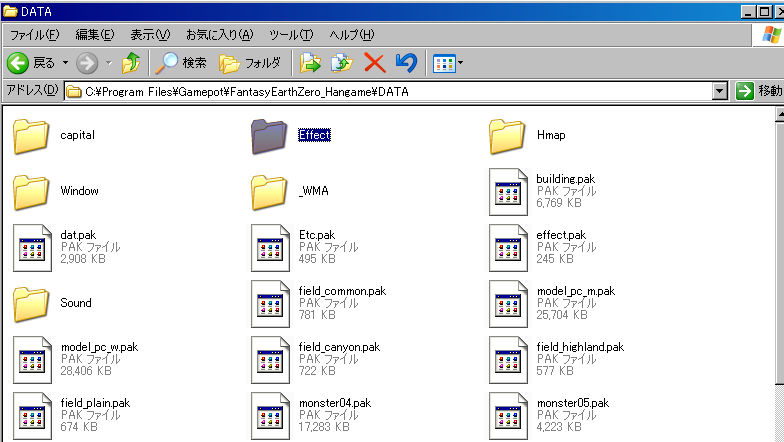Viewport: 784px width, 442px height.
Task: Delete the selection with red X
Action: (x=374, y=63)
